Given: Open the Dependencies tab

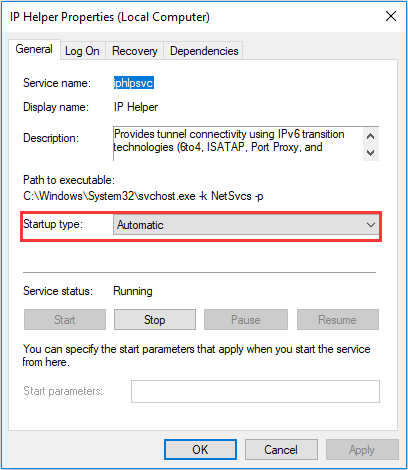Looking at the screenshot, I should [204, 51].
